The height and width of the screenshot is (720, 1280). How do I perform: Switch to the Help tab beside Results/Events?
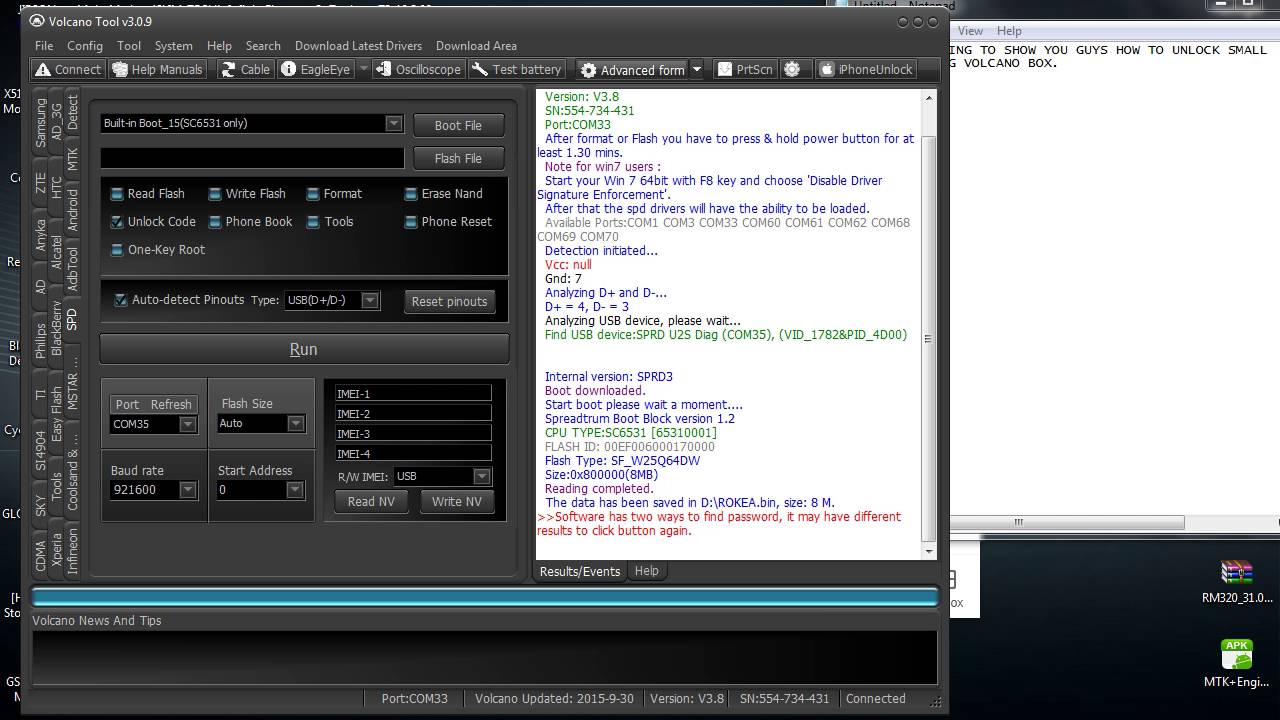tap(647, 571)
